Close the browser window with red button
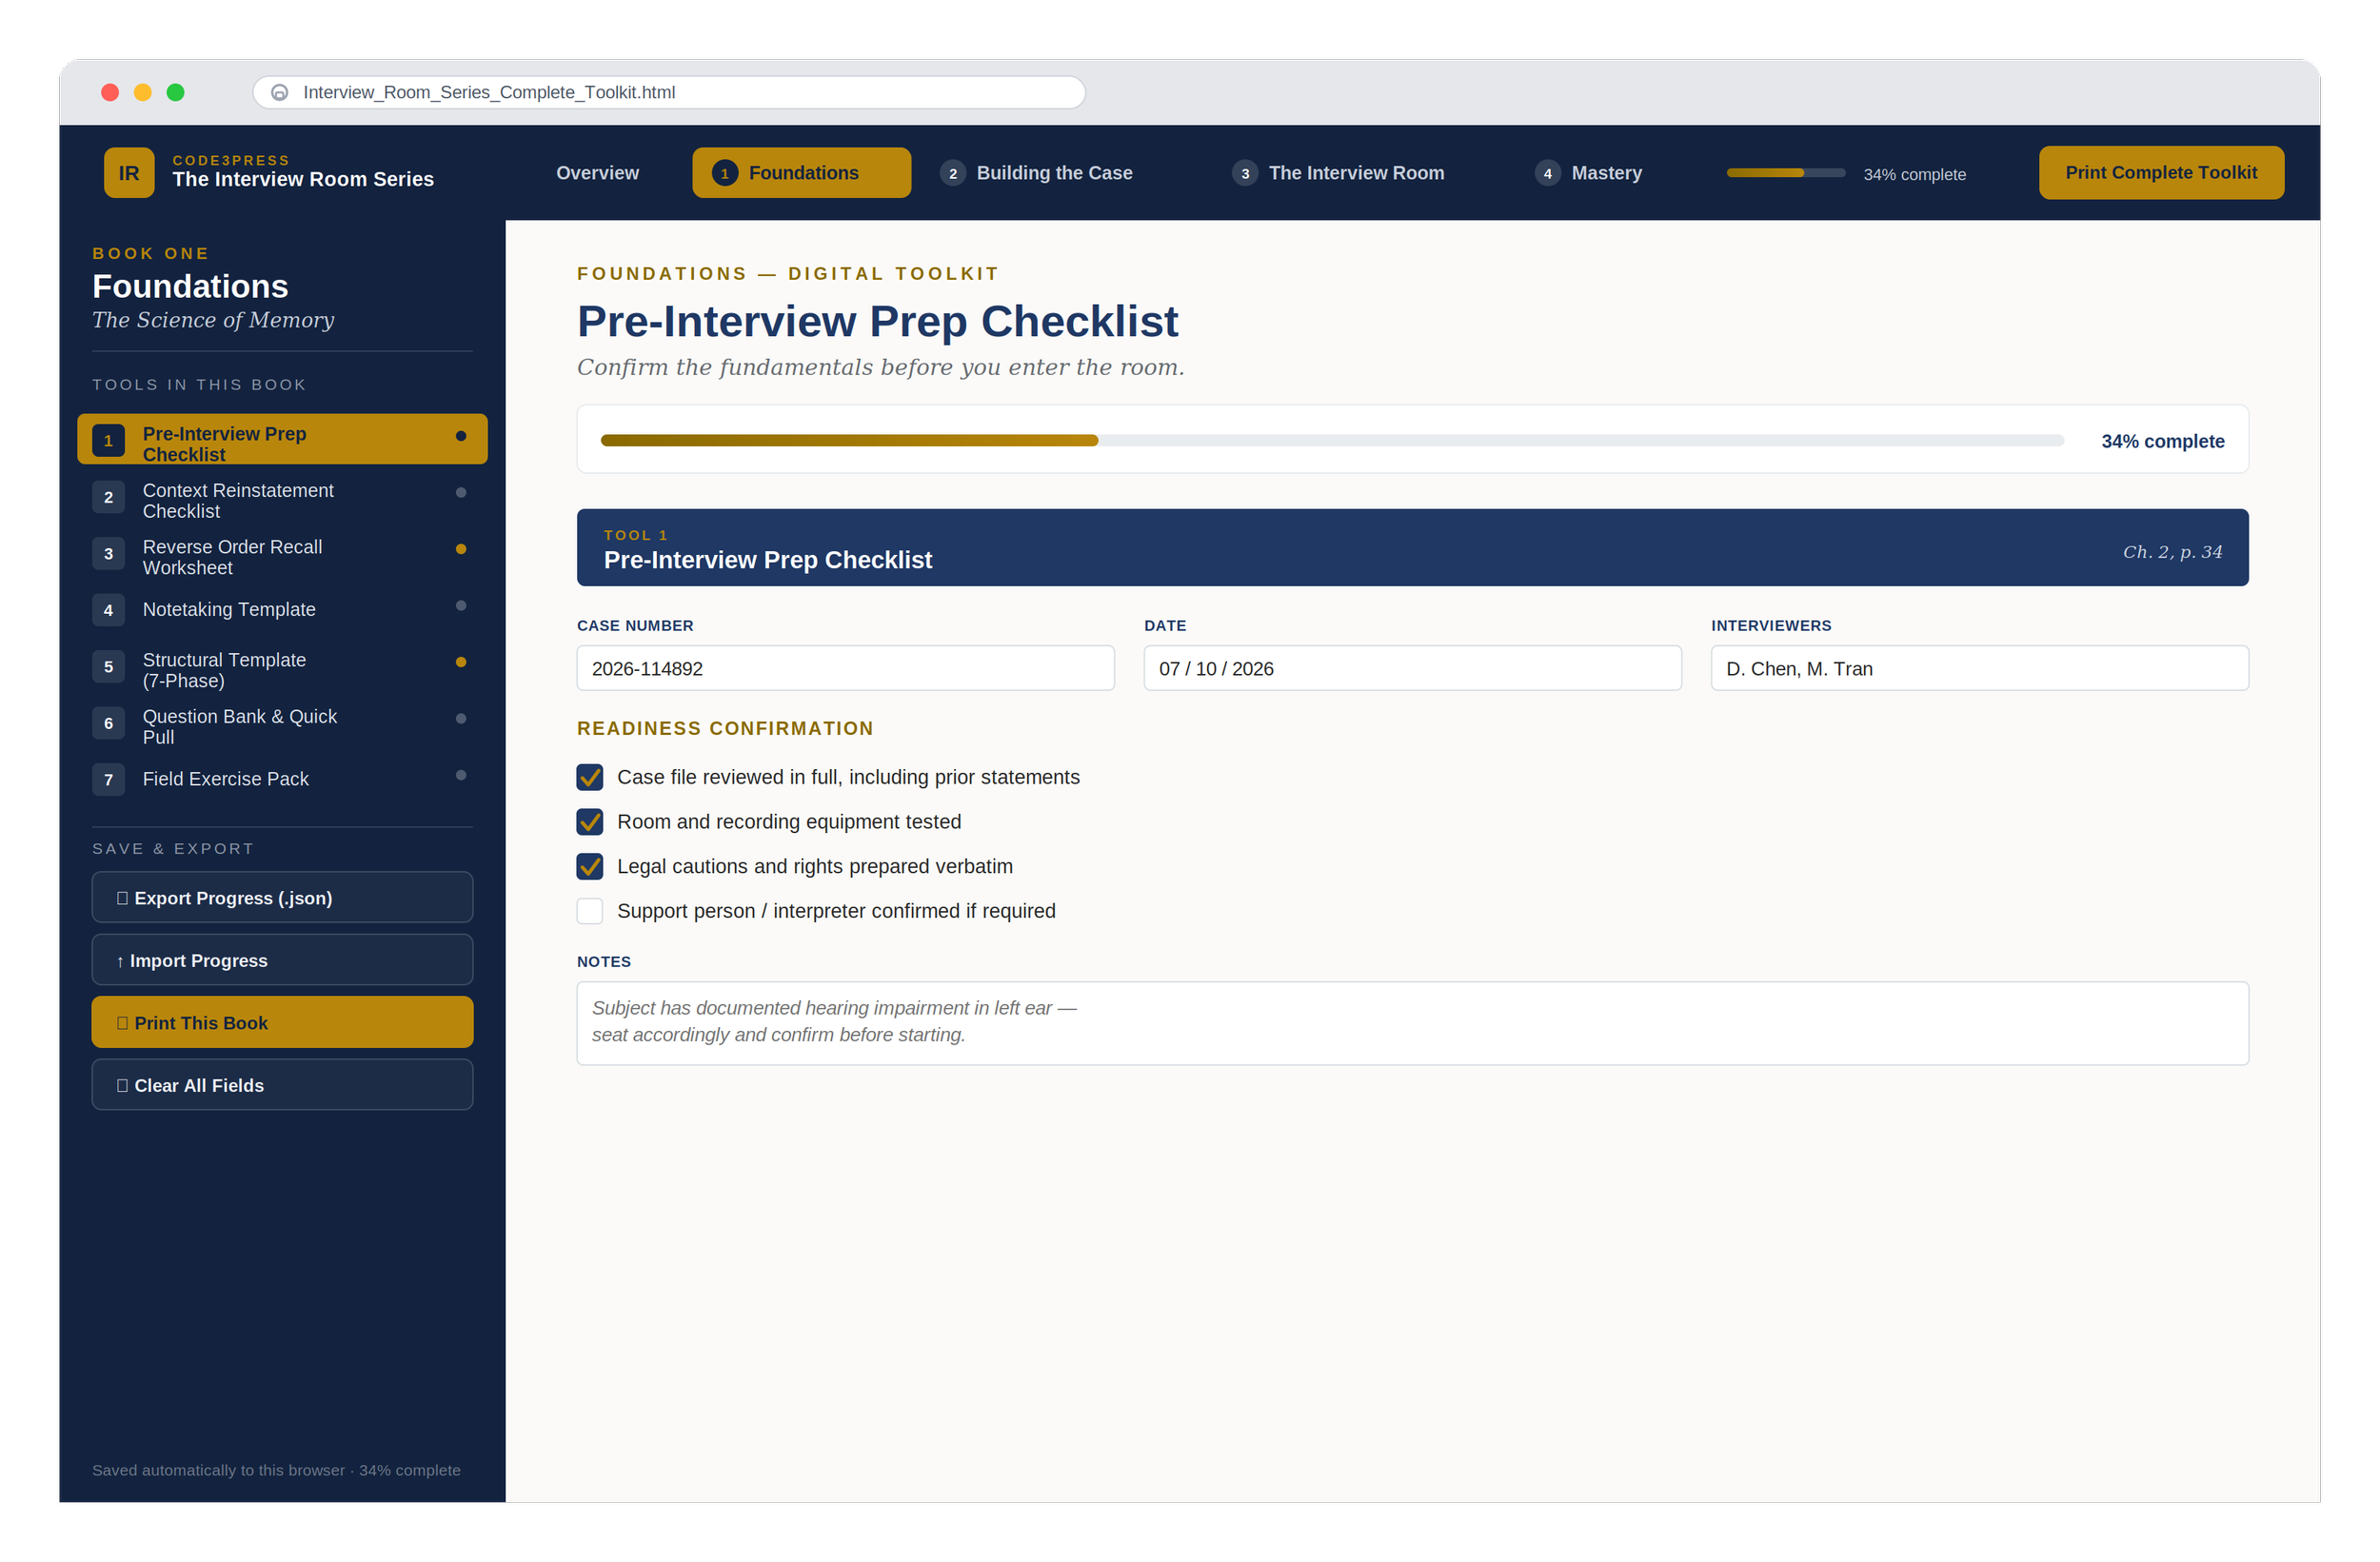The image size is (2380, 1562). pos(110,92)
